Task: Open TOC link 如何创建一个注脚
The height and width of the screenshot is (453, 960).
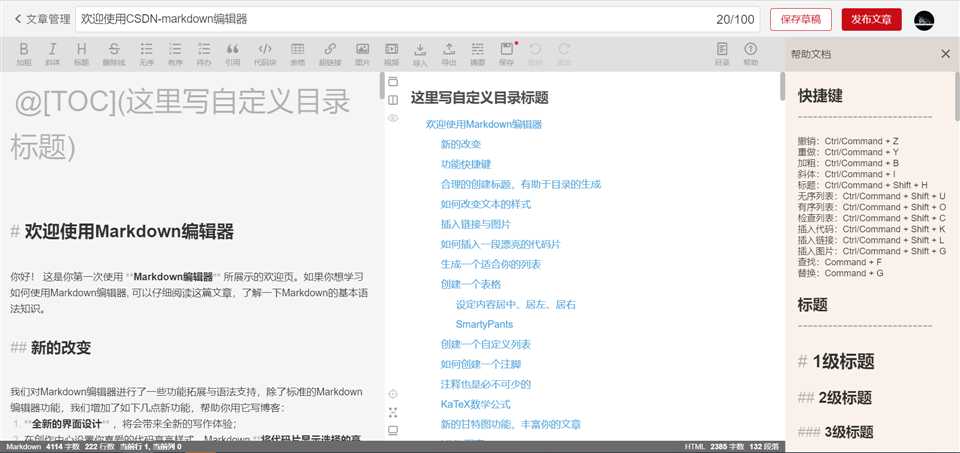Action: point(481,364)
